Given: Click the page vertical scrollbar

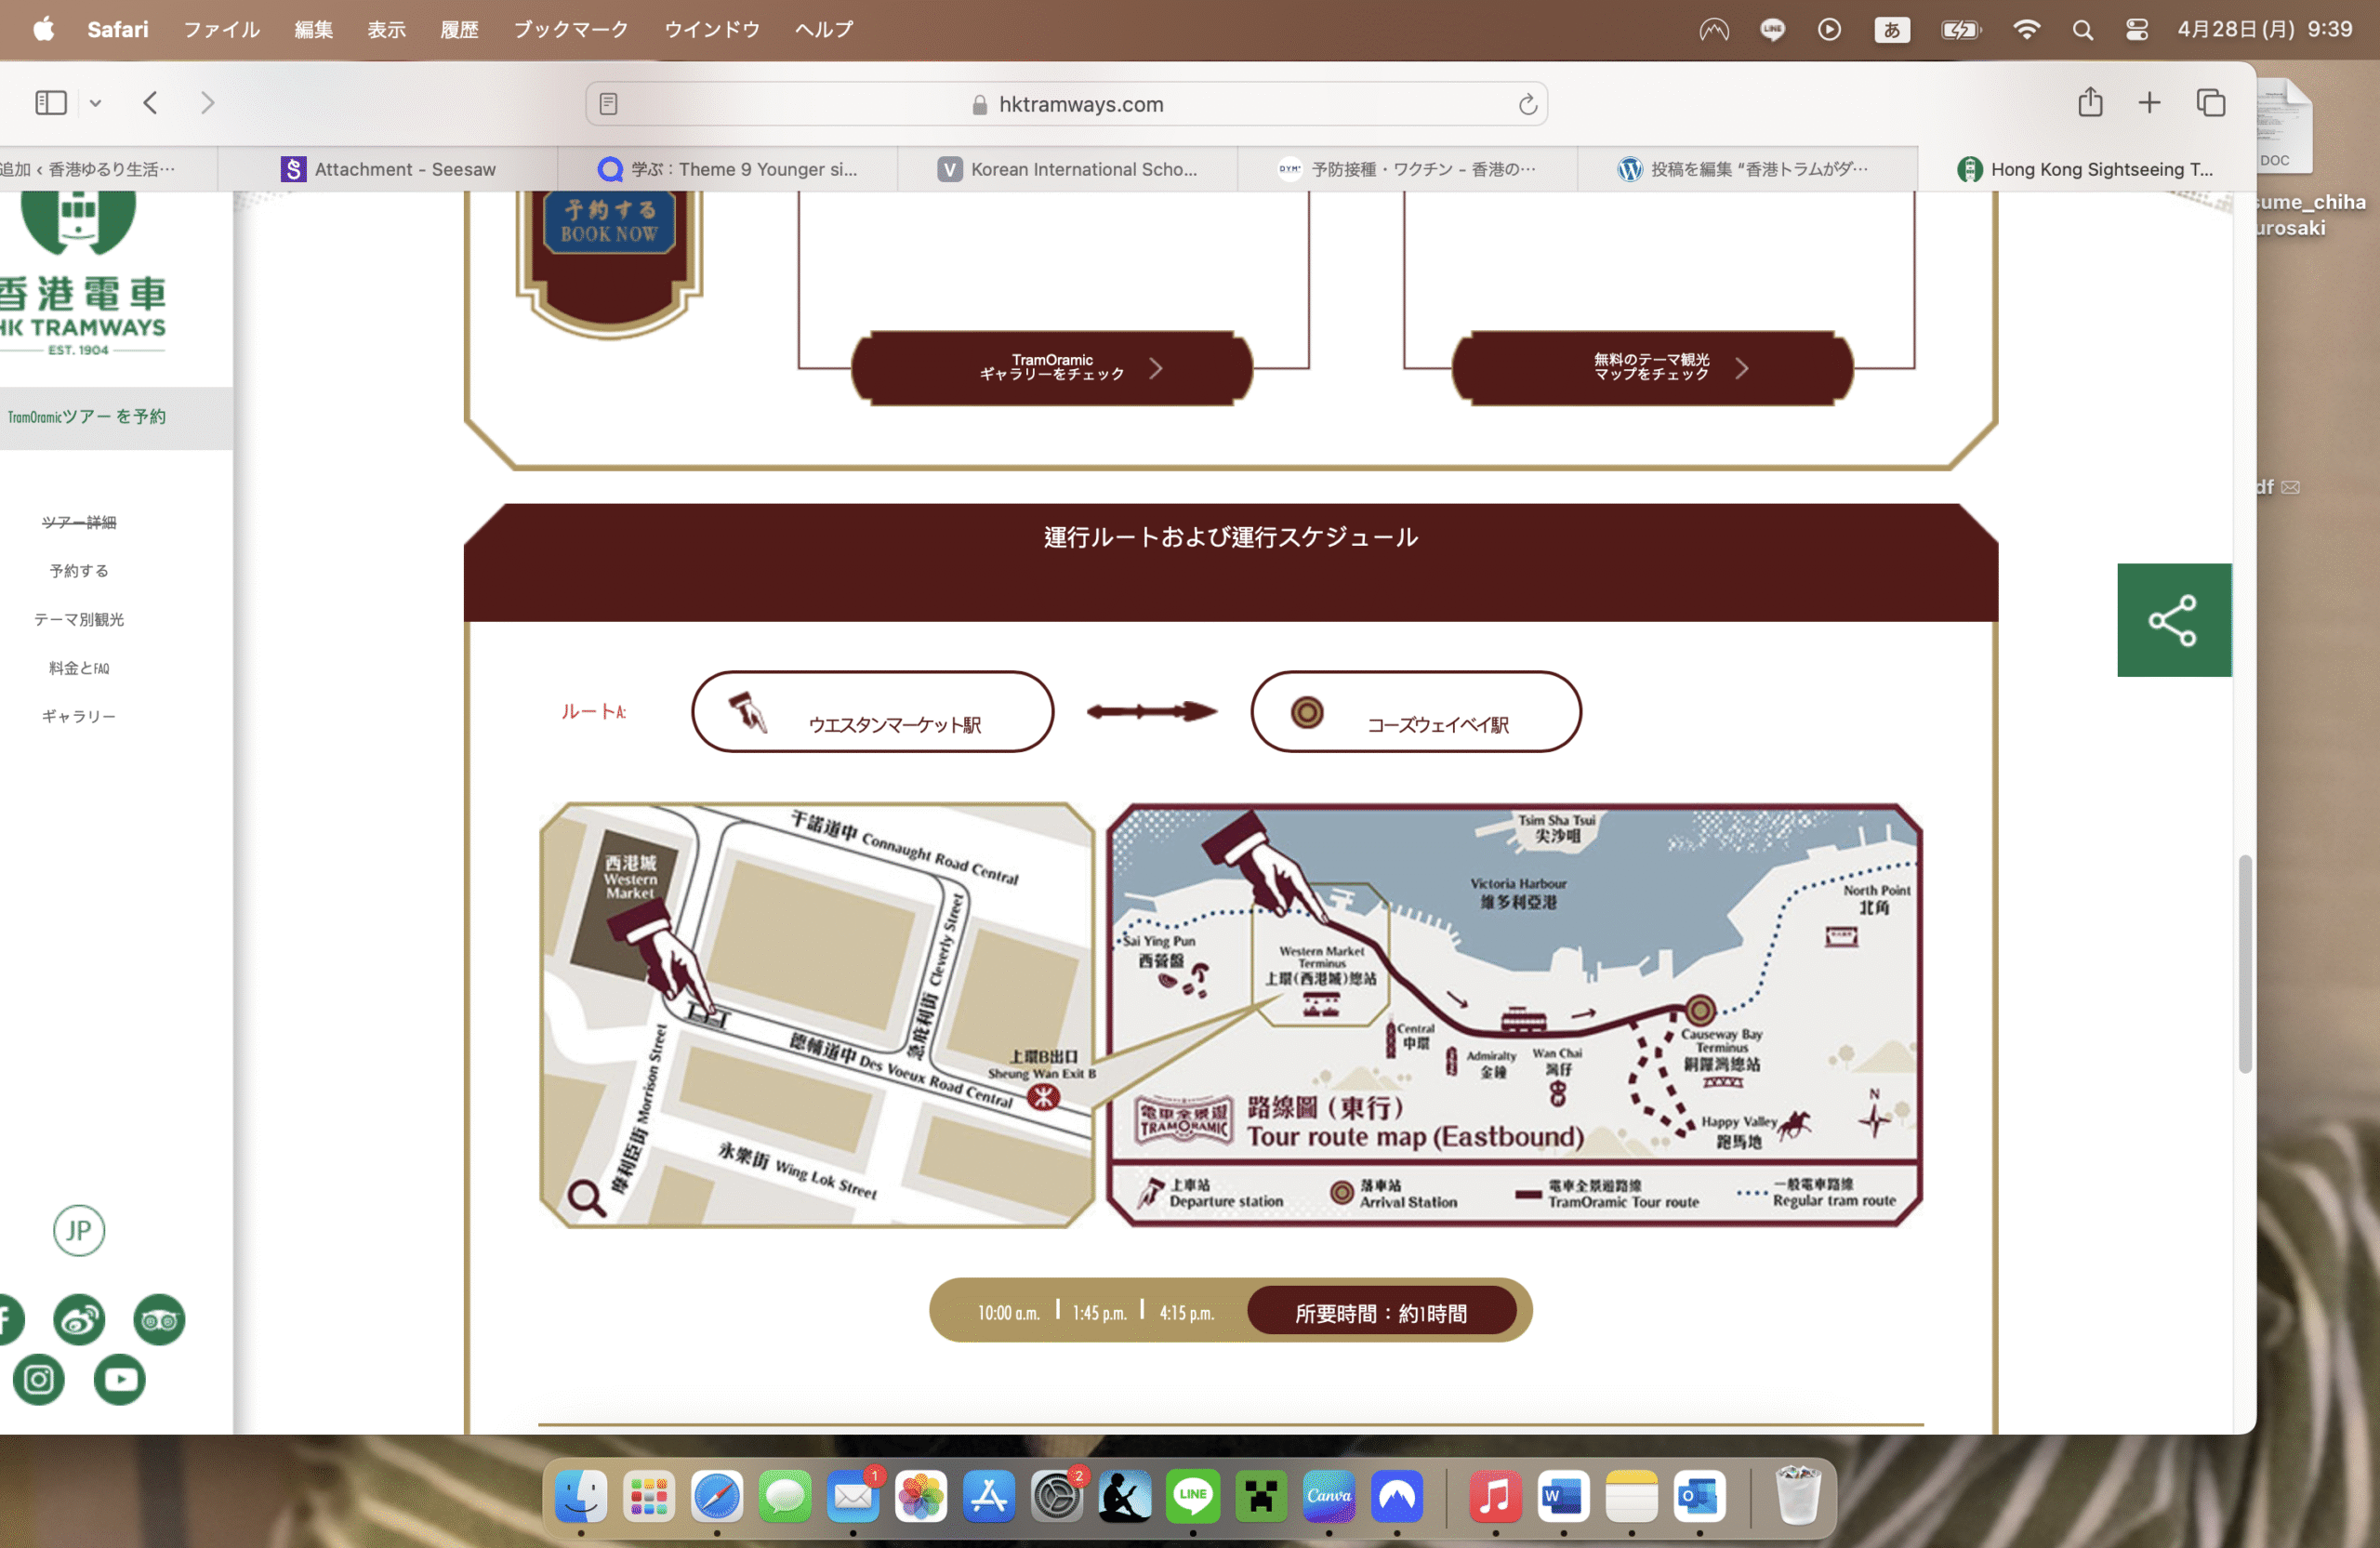Looking at the screenshot, I should coord(2244,963).
